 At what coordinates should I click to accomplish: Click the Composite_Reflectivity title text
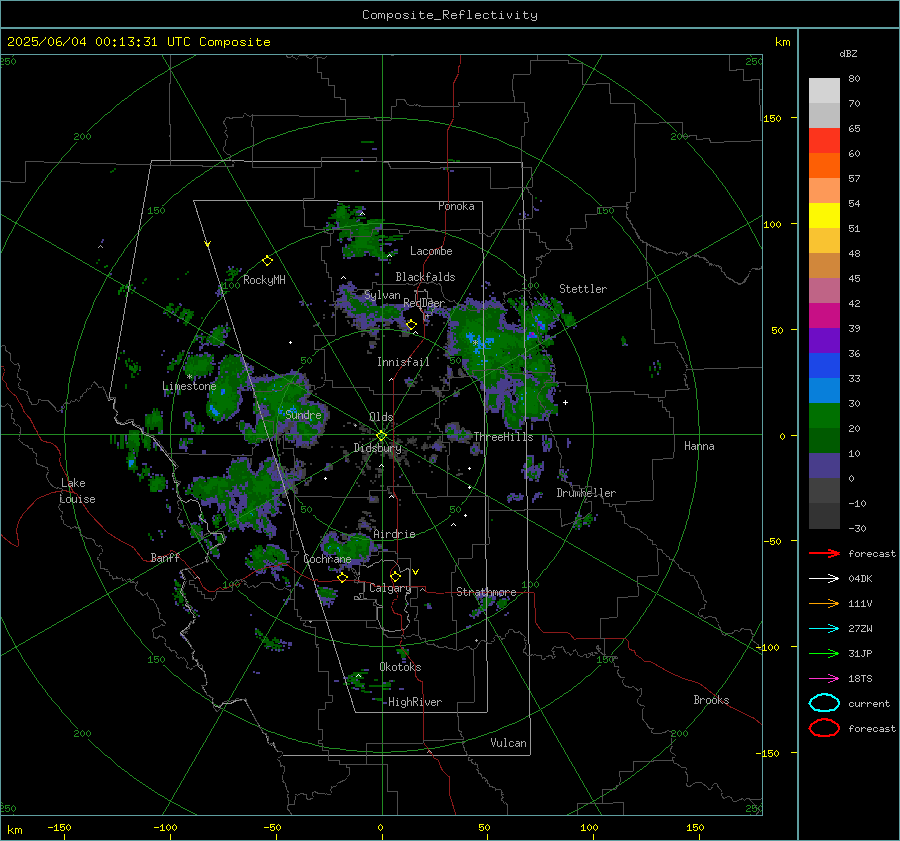450,15
